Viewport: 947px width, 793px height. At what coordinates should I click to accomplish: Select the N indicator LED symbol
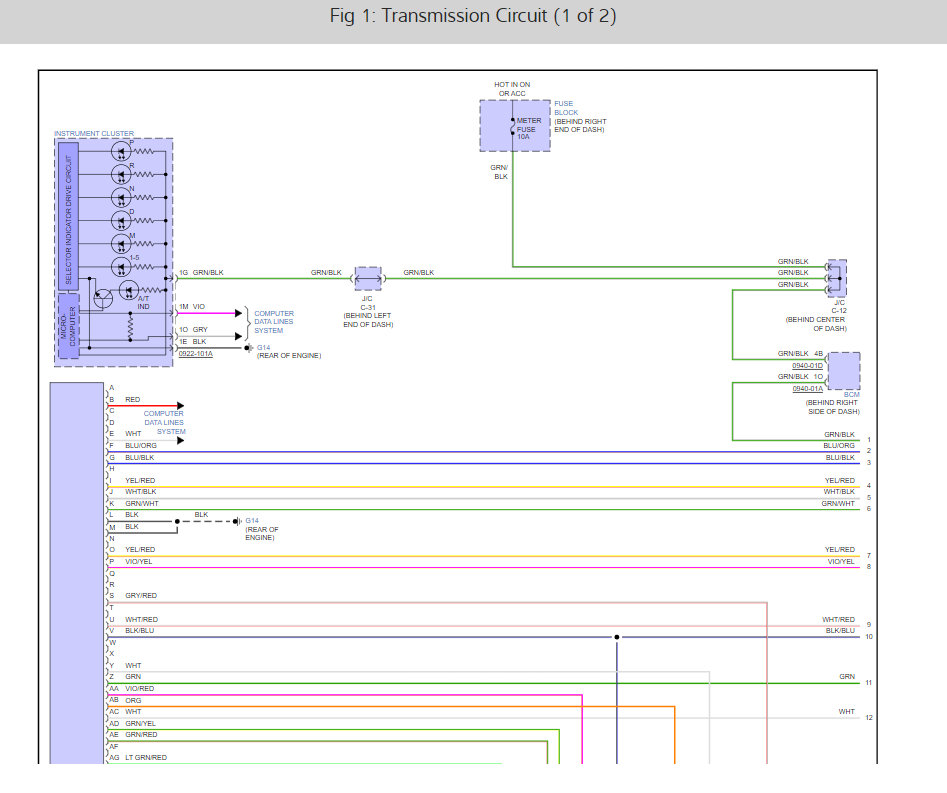pyautogui.click(x=119, y=197)
